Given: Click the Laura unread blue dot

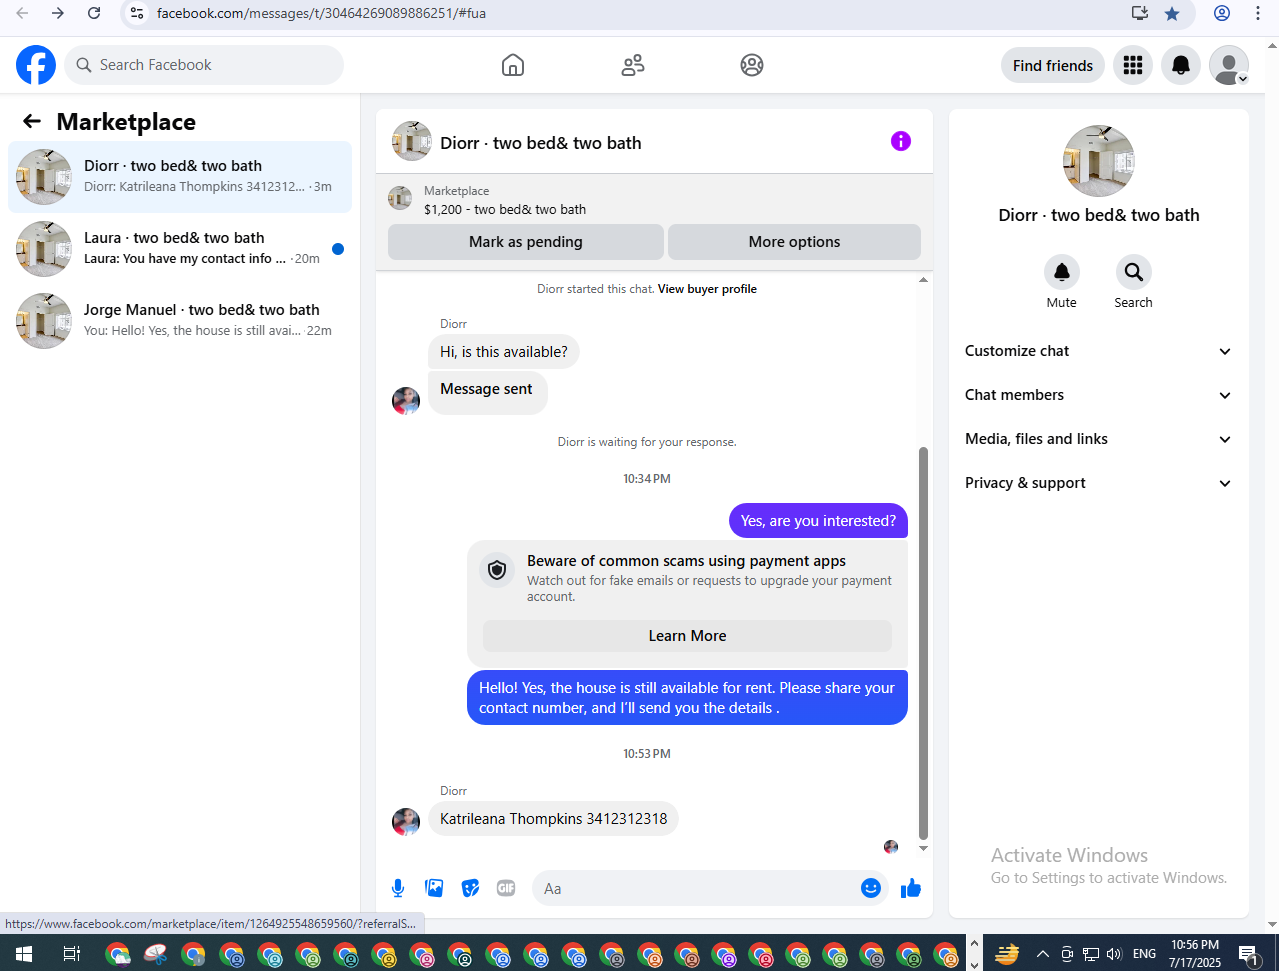Looking at the screenshot, I should click(338, 249).
